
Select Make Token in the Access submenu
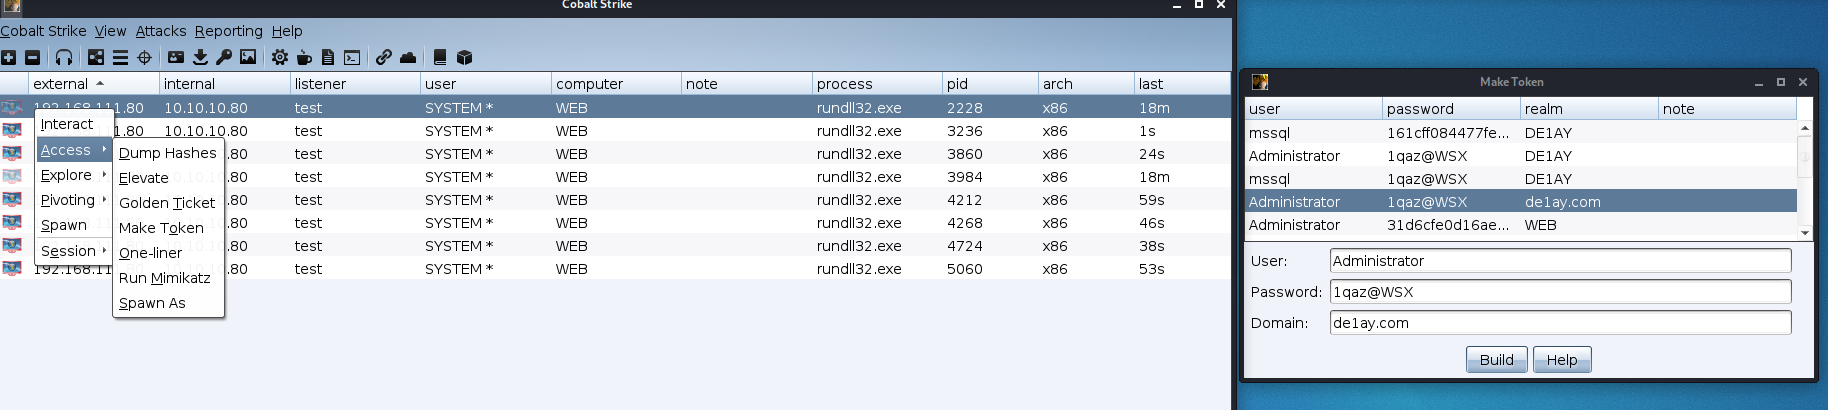click(168, 228)
